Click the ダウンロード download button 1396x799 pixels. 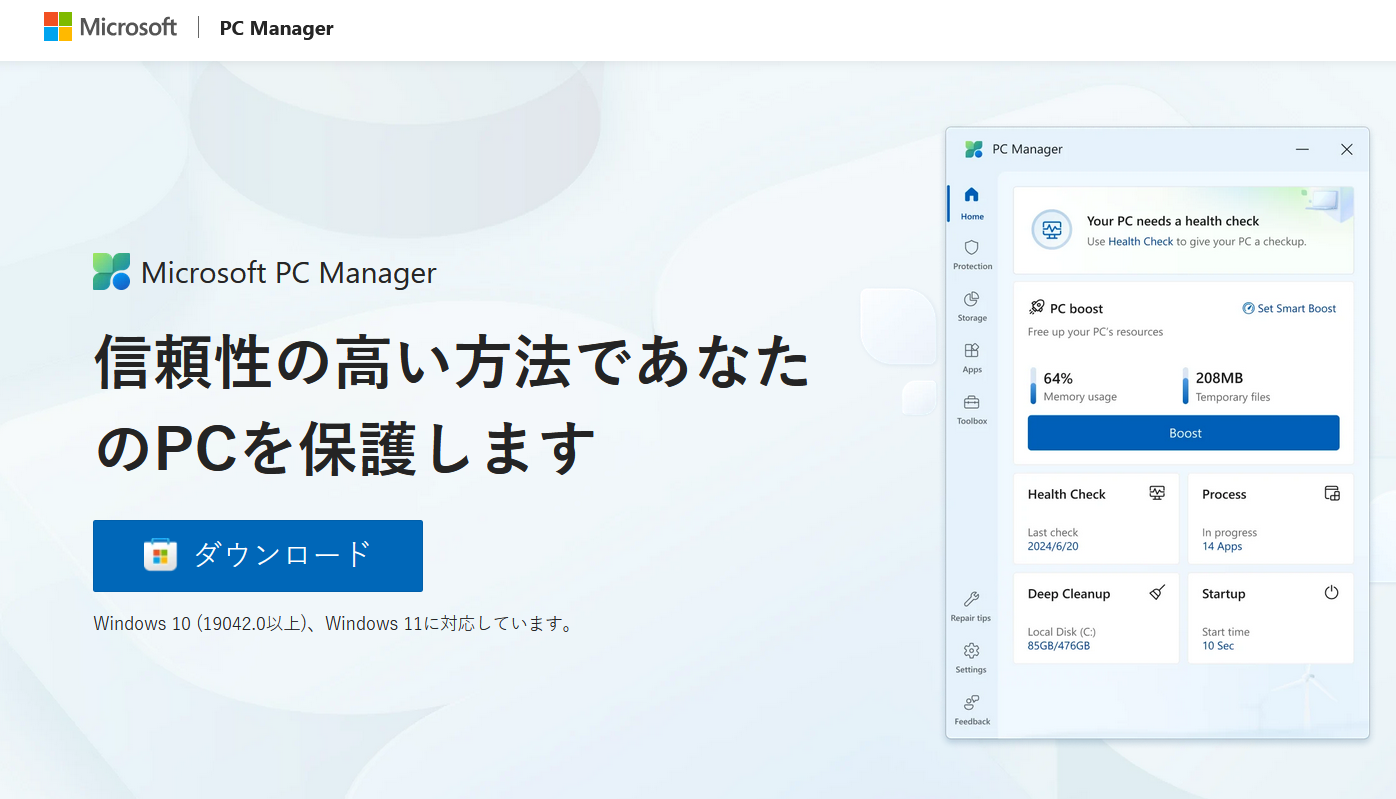(258, 555)
